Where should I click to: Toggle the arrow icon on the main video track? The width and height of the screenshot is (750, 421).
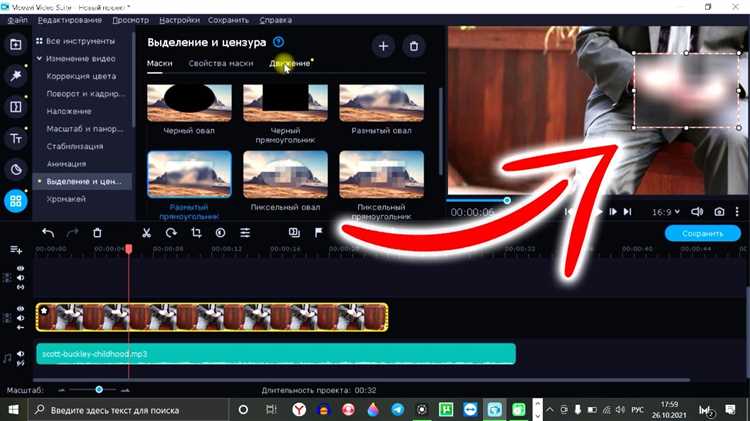(x=21, y=327)
